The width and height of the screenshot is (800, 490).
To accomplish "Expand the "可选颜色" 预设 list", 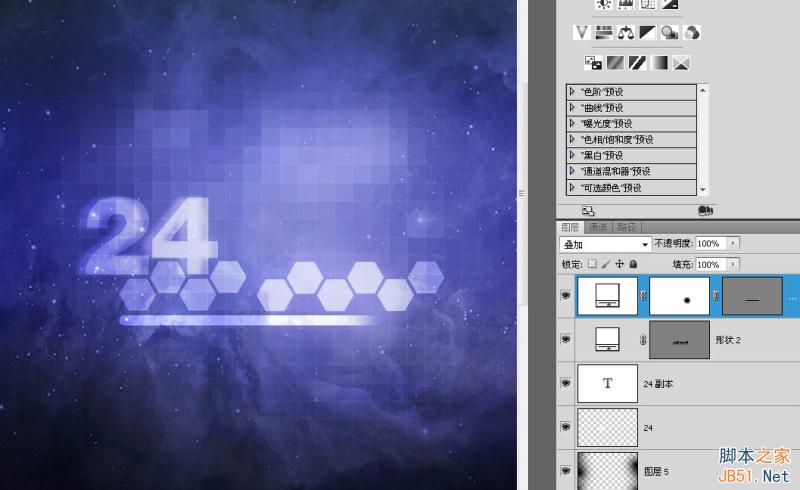I will click(x=572, y=187).
